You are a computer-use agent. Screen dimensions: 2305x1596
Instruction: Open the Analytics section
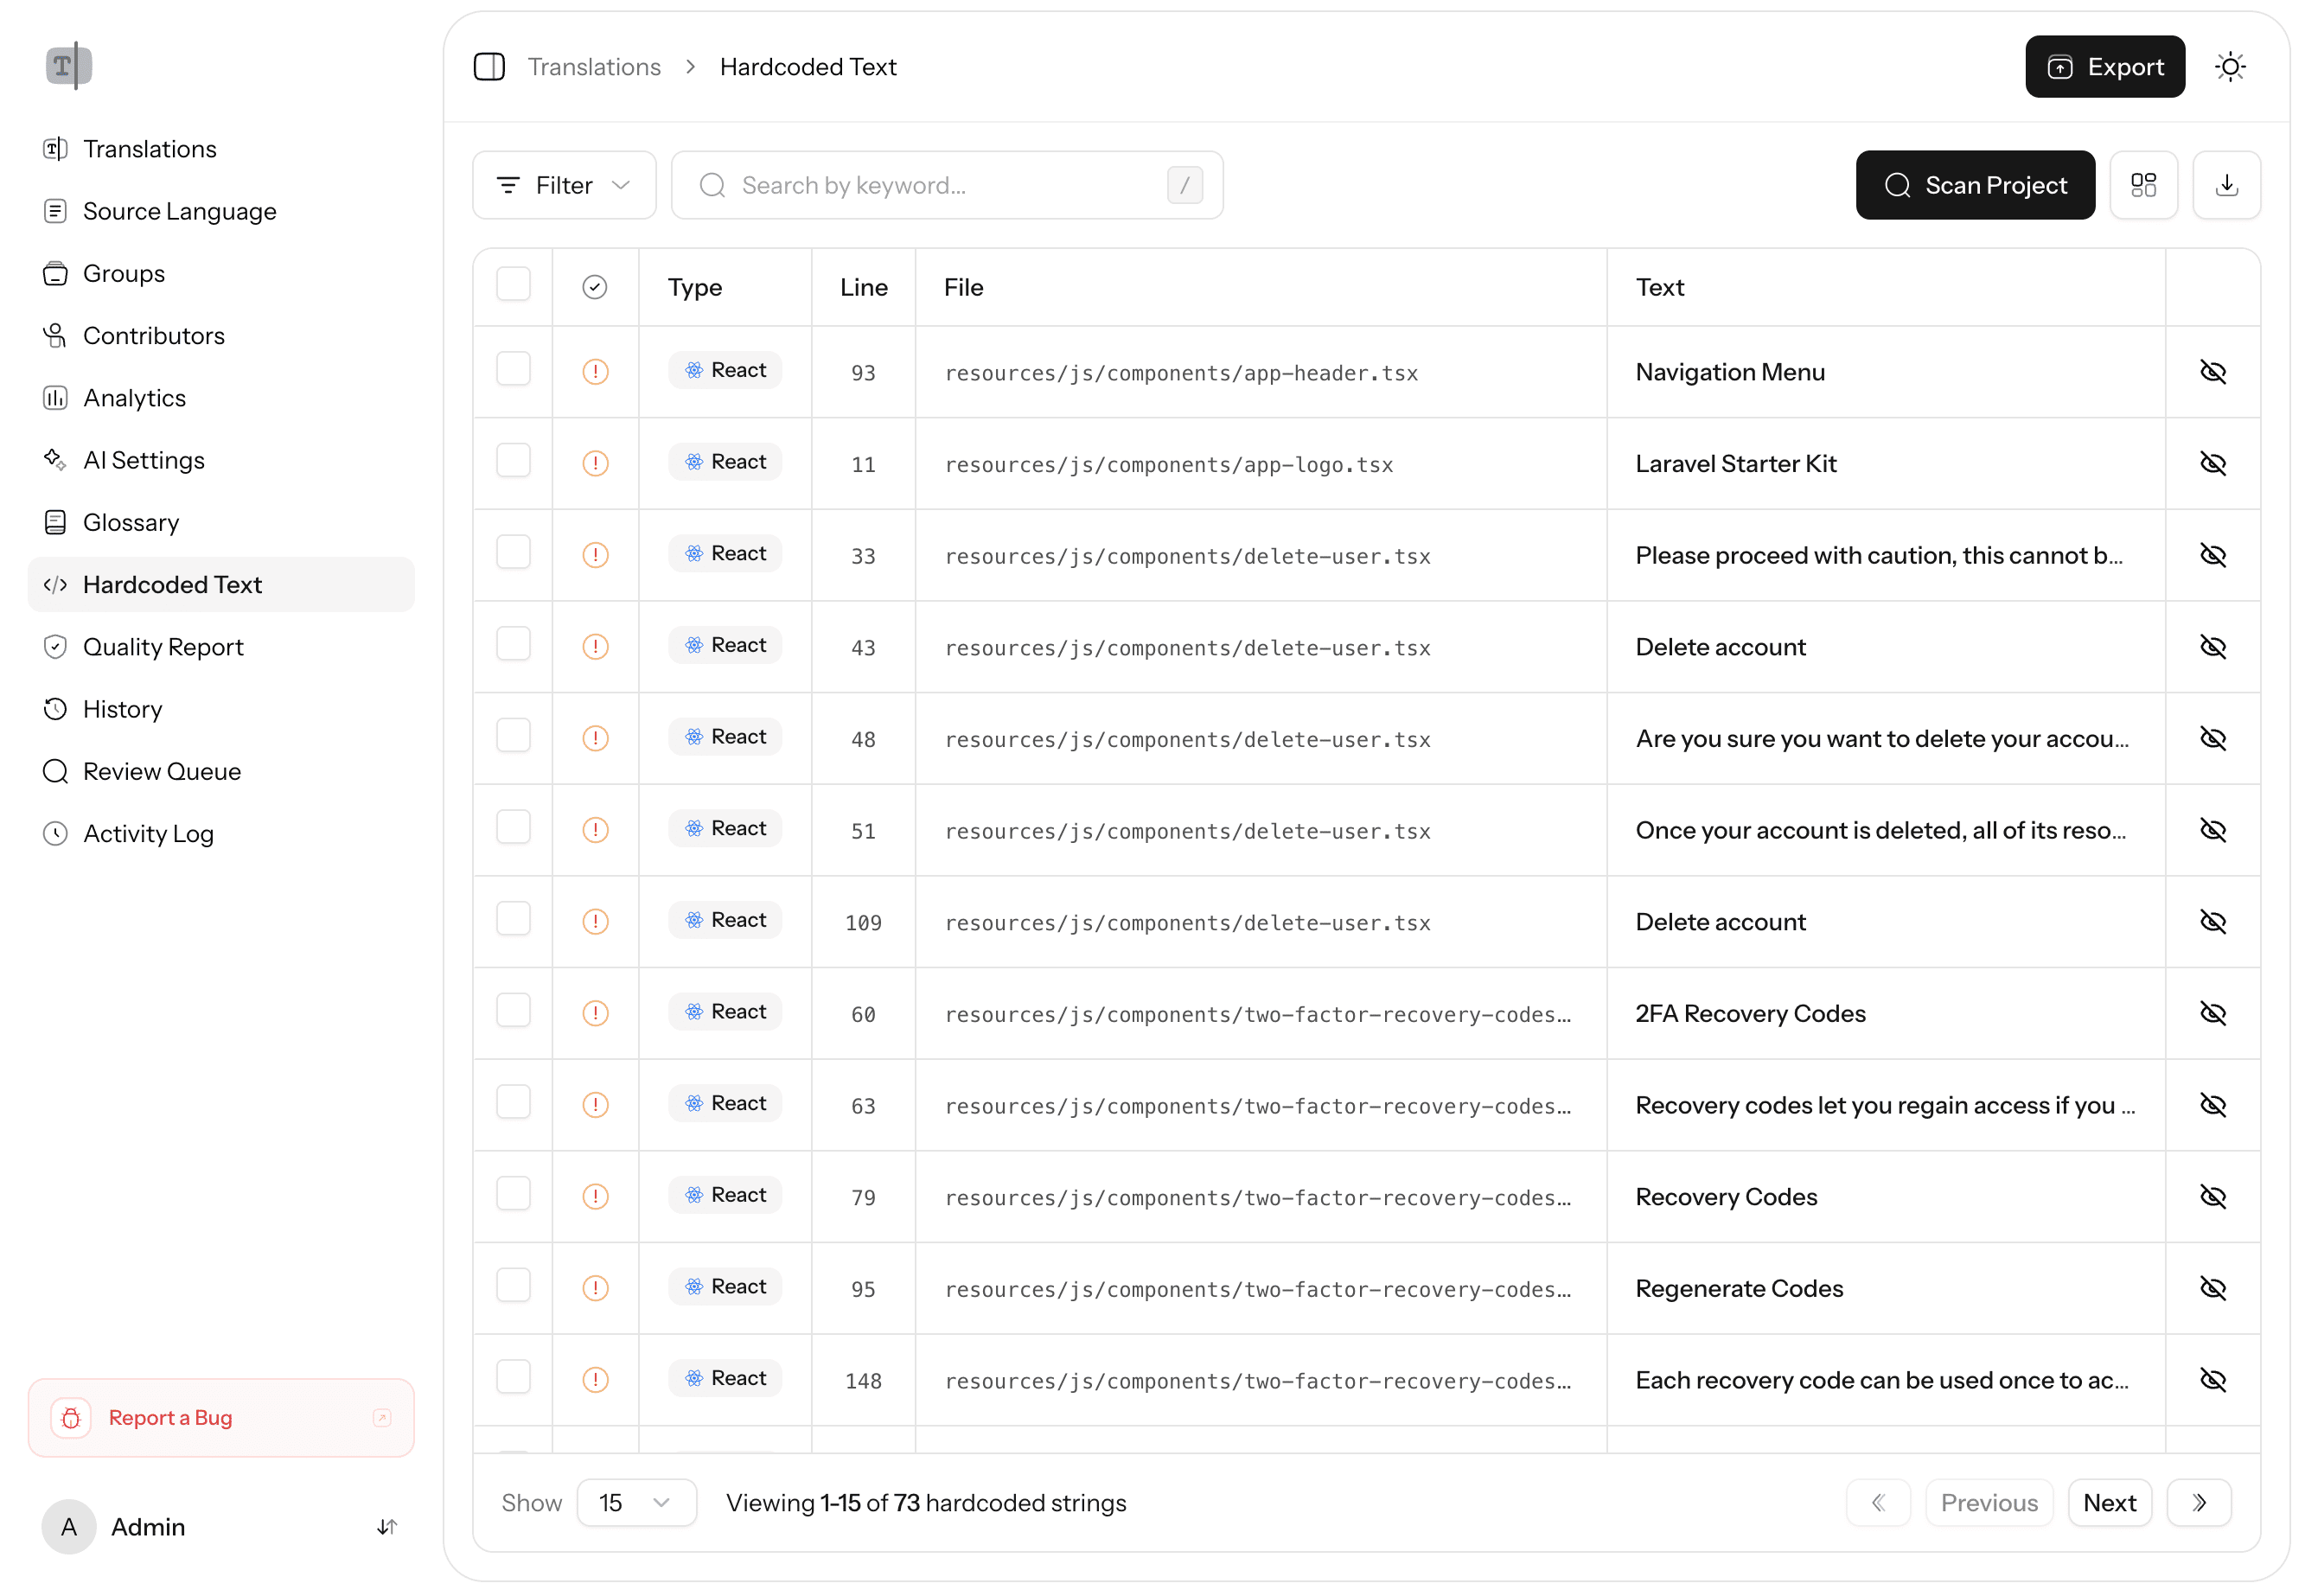point(134,397)
